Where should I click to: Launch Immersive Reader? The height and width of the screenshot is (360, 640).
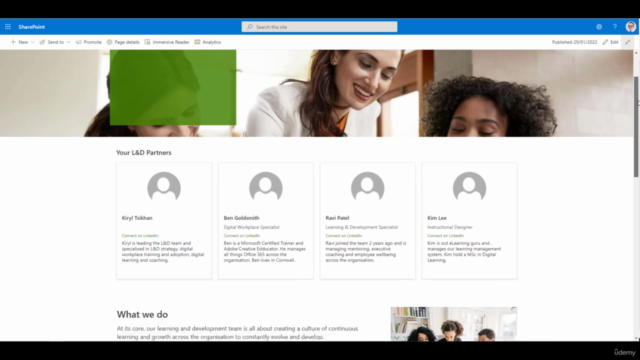click(167, 42)
